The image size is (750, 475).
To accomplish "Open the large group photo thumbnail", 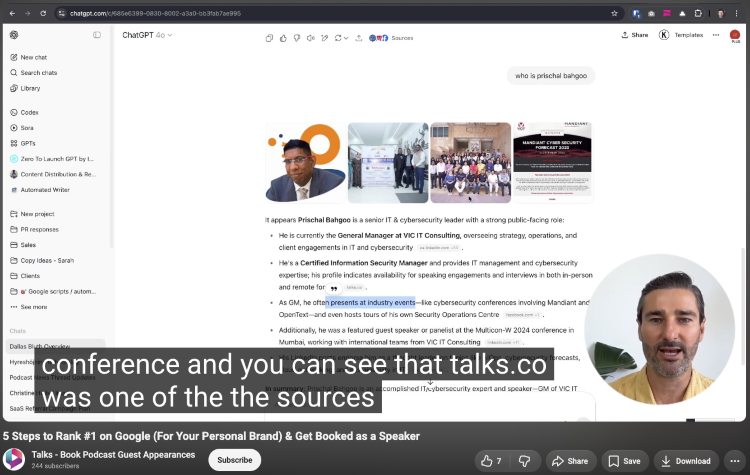I will (471, 163).
